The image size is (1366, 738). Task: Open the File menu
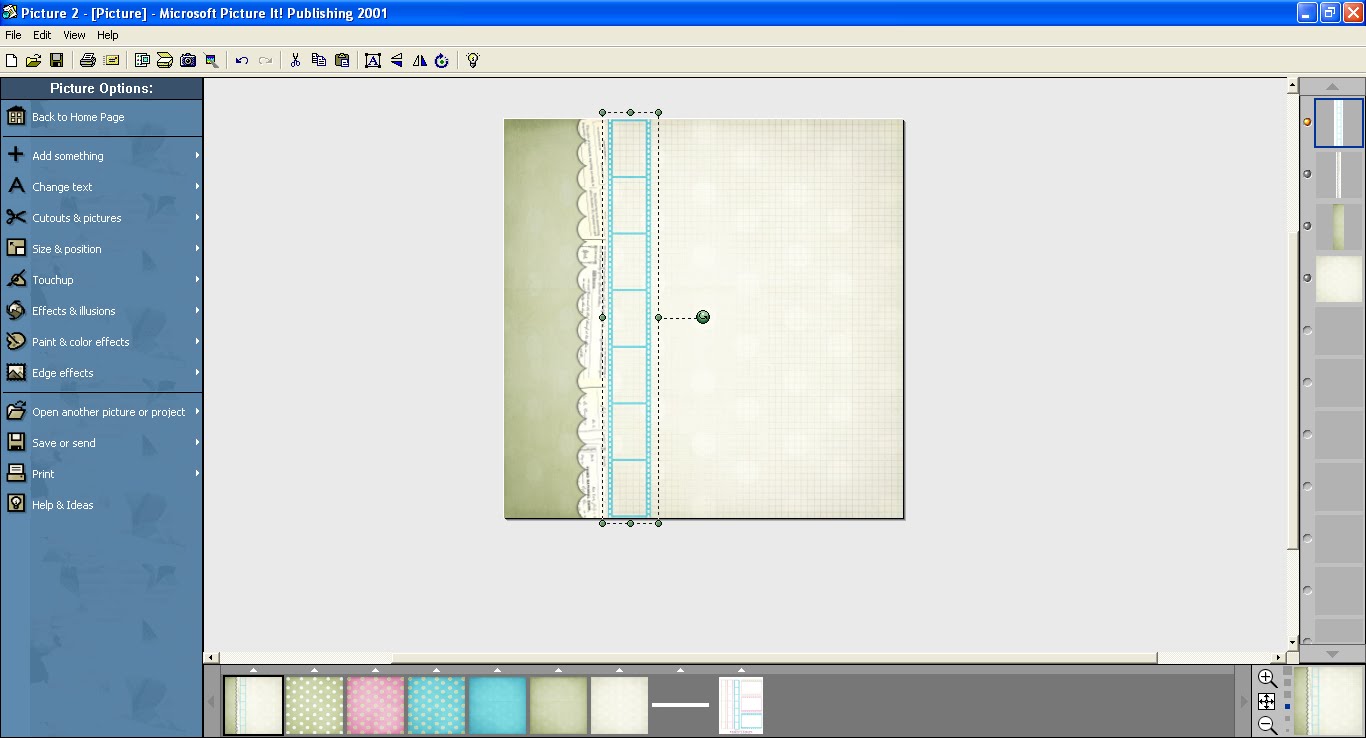pos(13,35)
